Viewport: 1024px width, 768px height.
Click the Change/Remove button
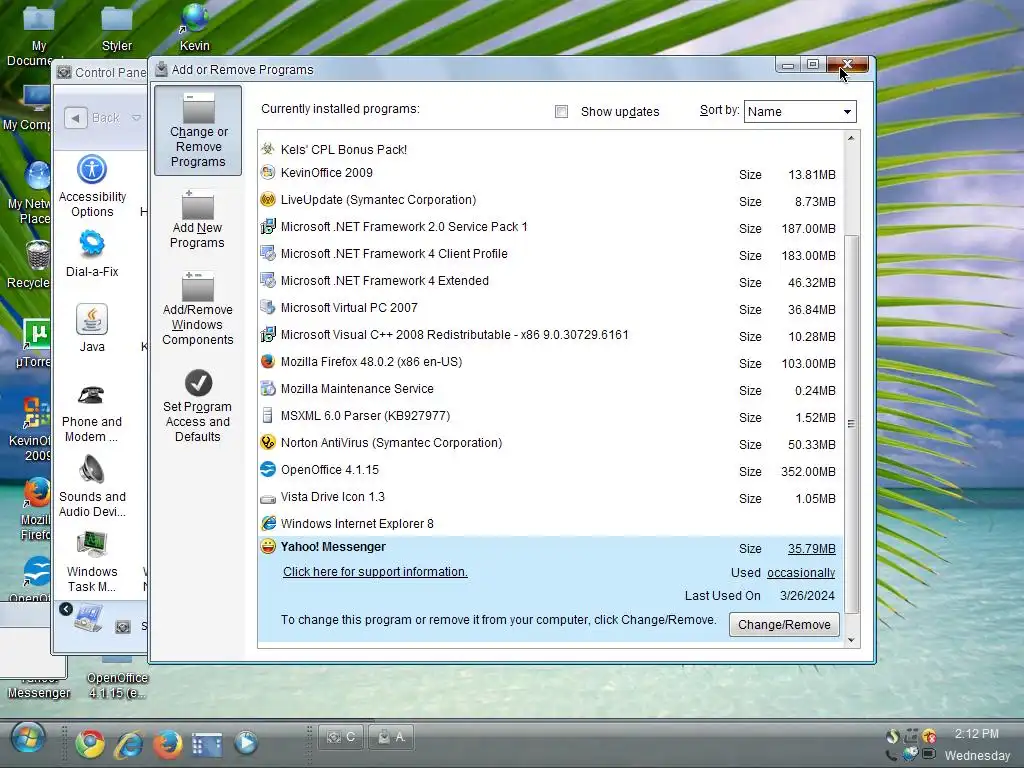coord(784,625)
